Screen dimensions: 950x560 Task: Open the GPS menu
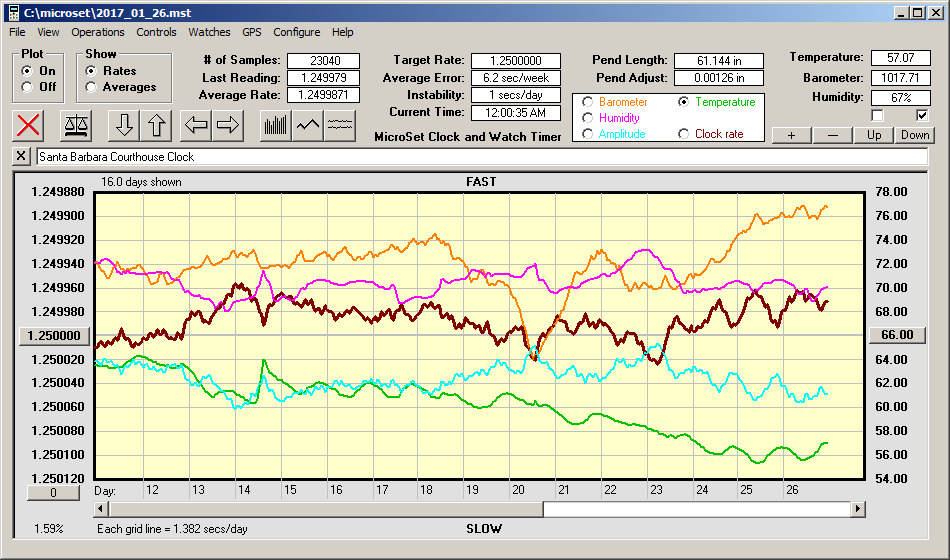[251, 32]
